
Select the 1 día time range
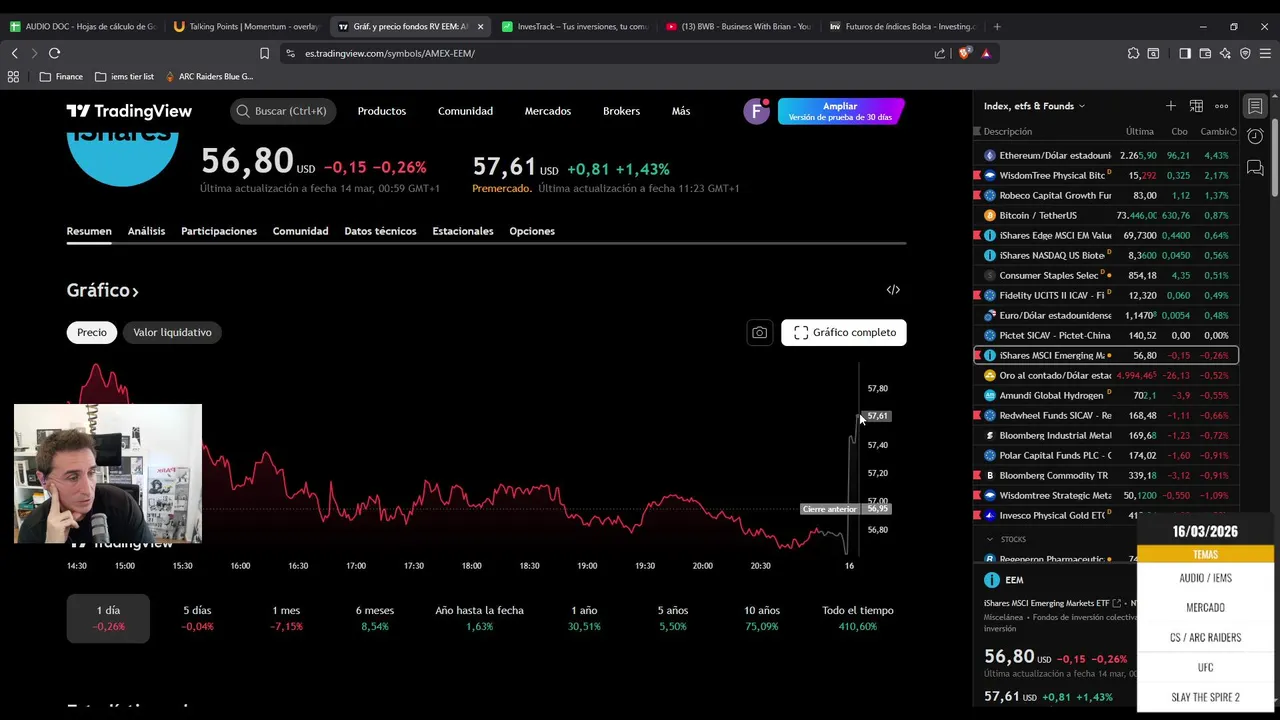tap(108, 618)
